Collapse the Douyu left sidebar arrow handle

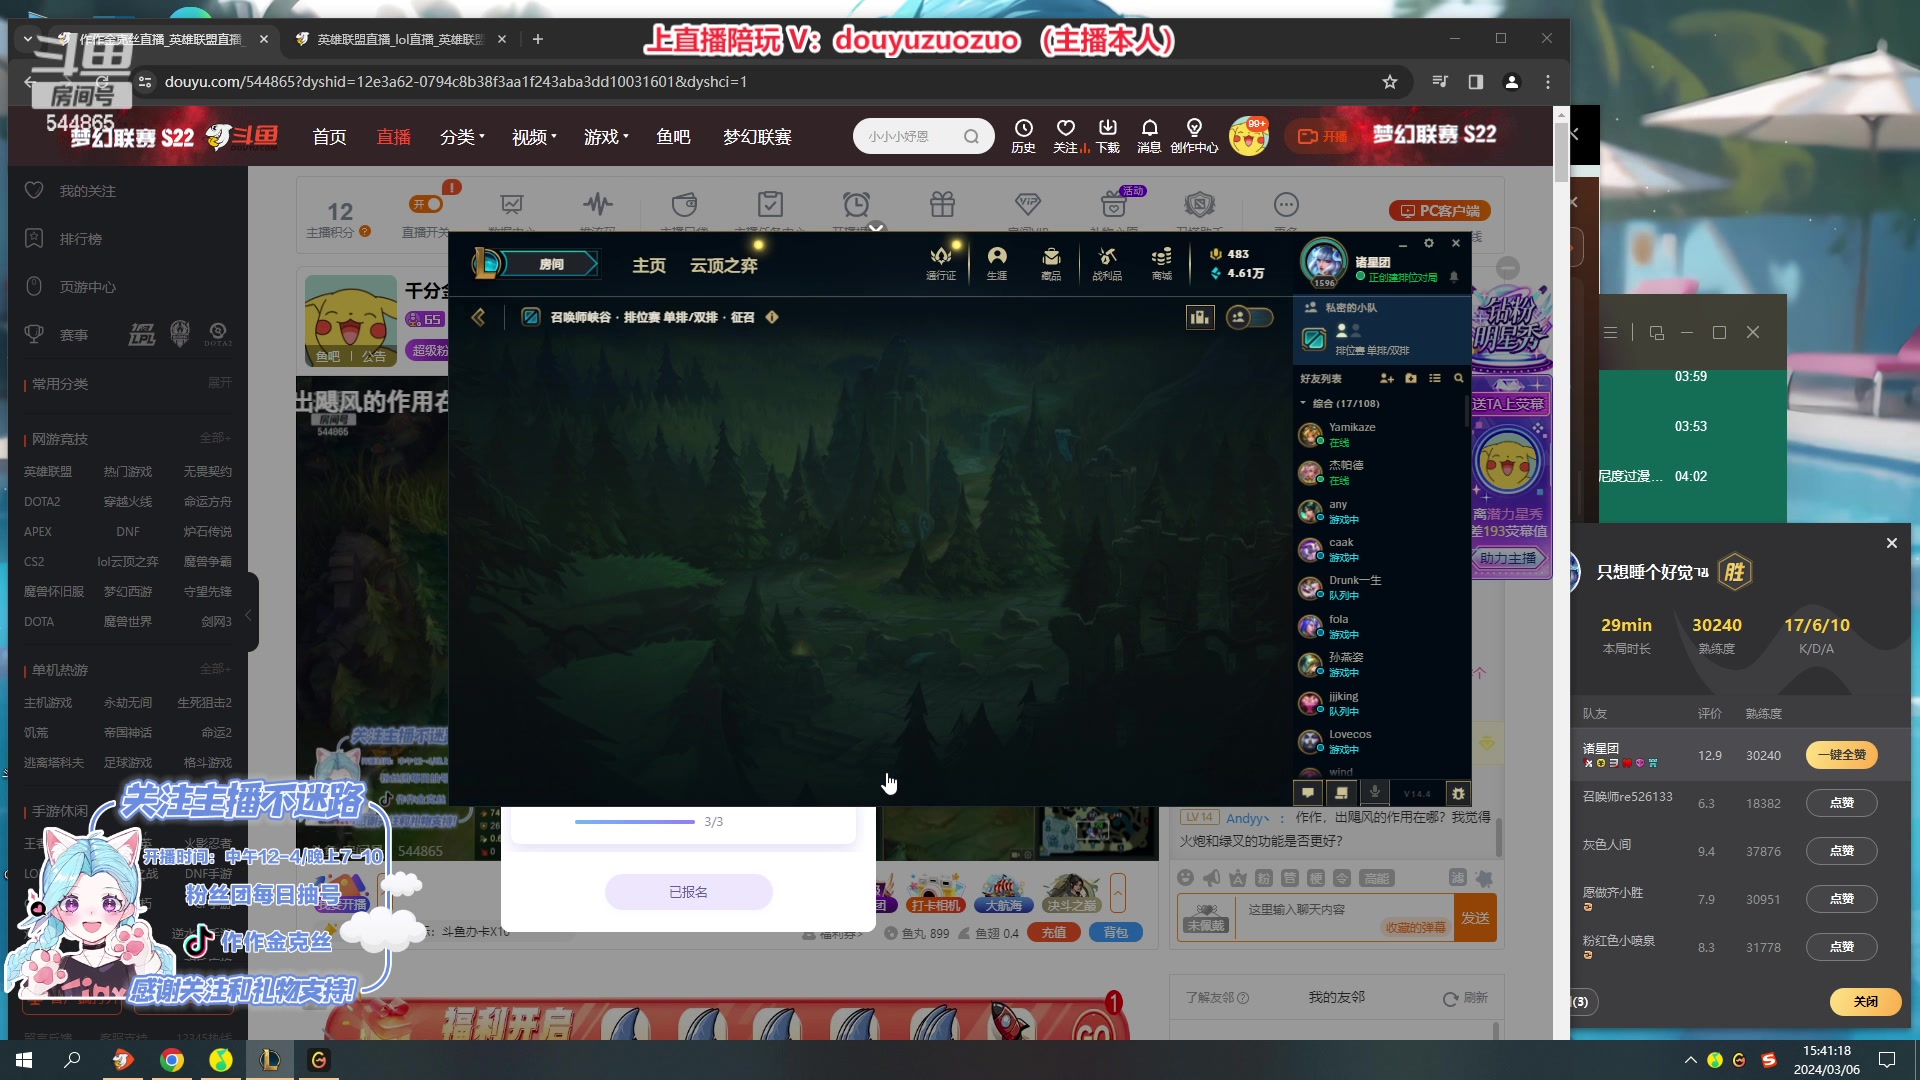(x=249, y=614)
